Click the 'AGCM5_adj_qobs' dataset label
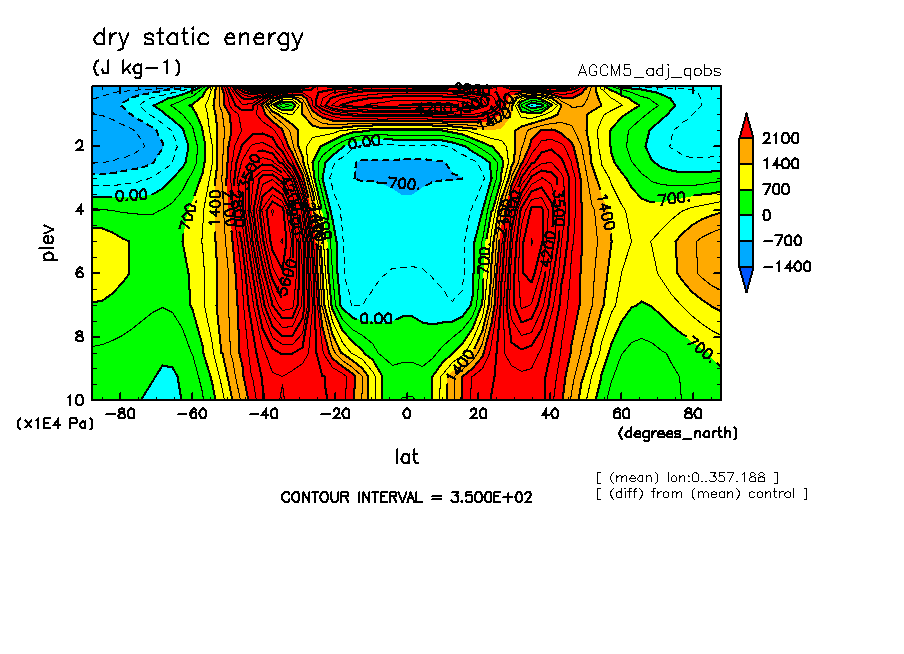The image size is (904, 654). [x=649, y=71]
